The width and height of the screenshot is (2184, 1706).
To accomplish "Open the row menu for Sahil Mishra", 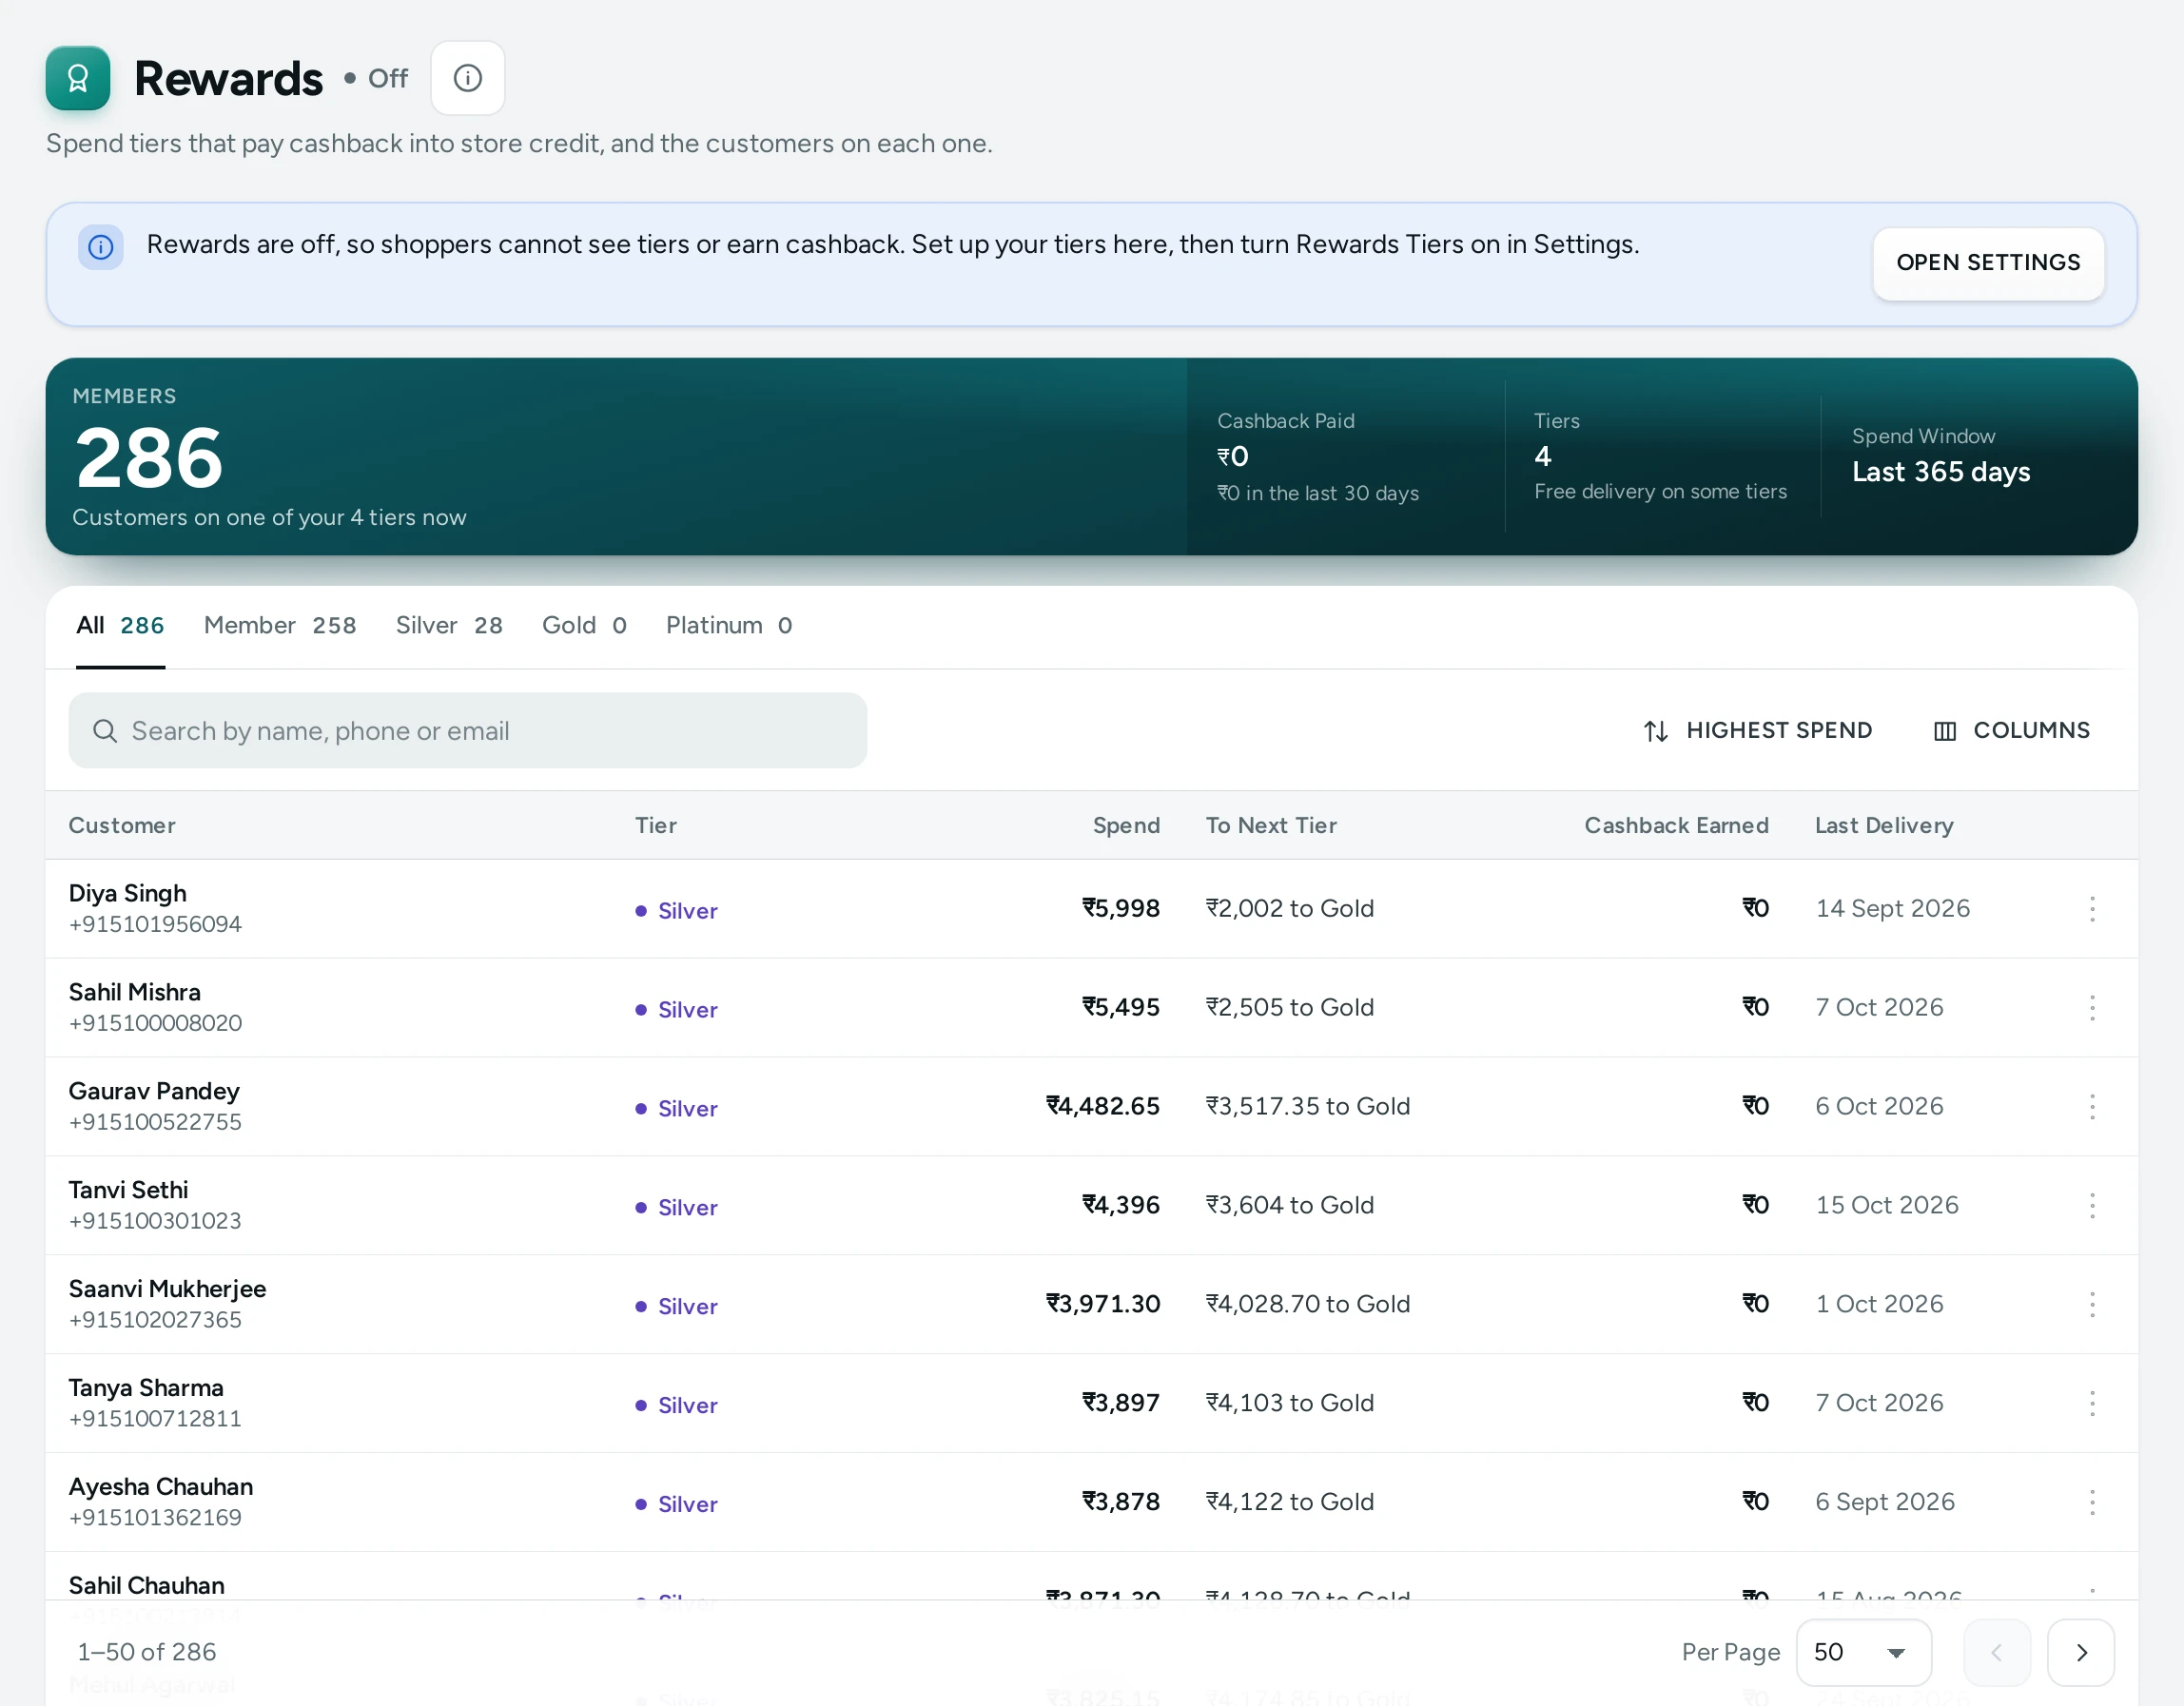I will 2092,1007.
